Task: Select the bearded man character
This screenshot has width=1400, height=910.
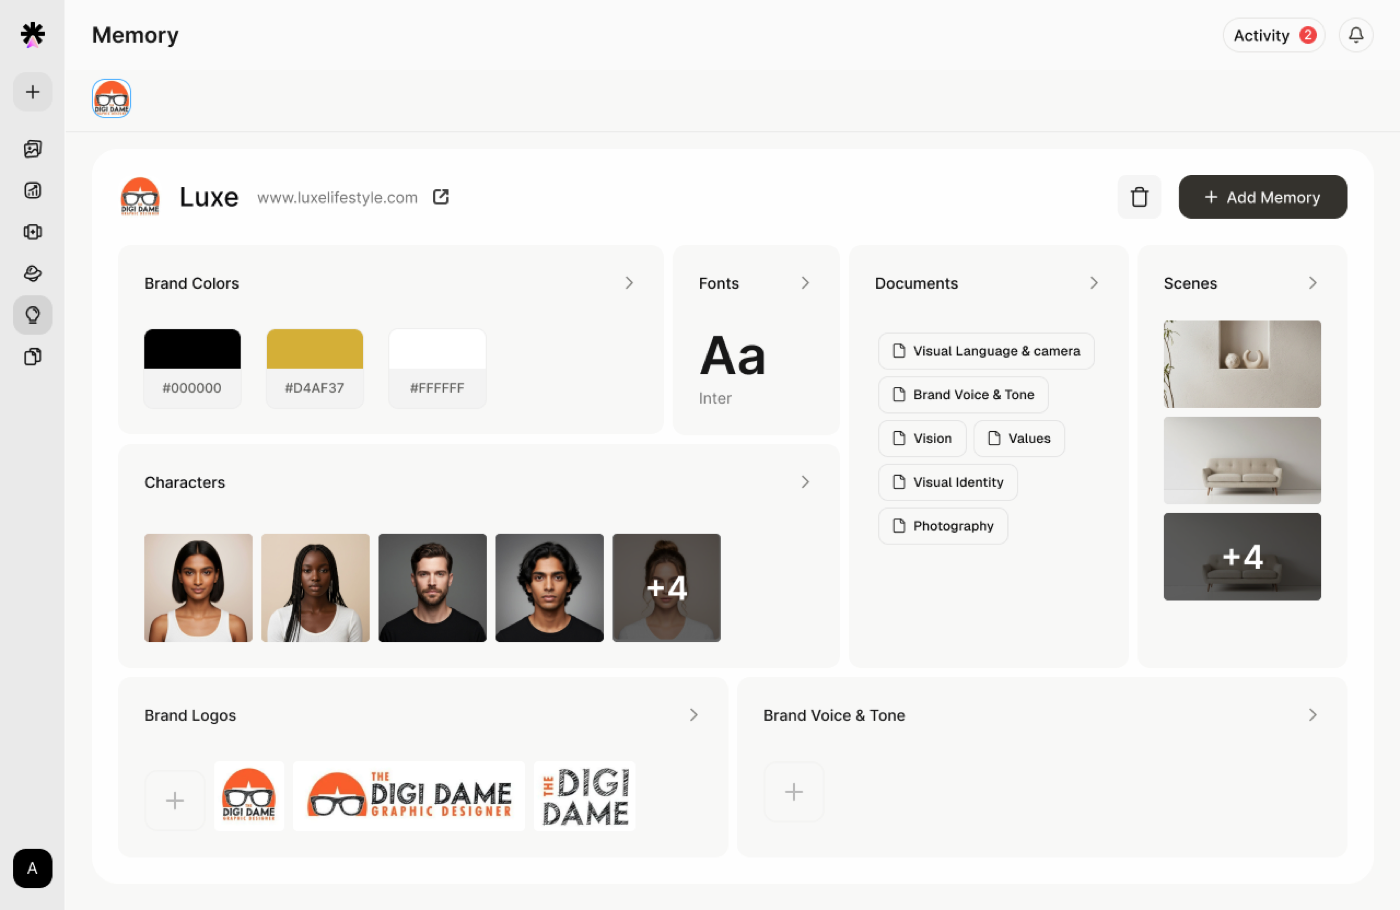Action: tap(432, 588)
